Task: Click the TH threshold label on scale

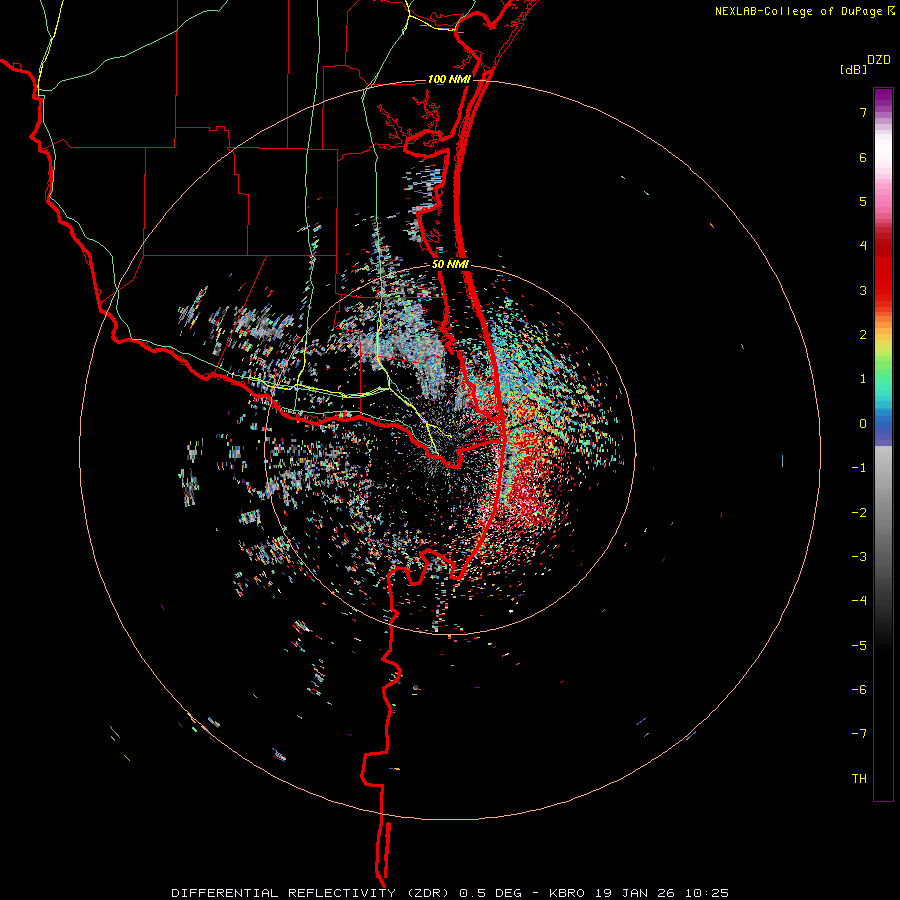Action: point(859,778)
